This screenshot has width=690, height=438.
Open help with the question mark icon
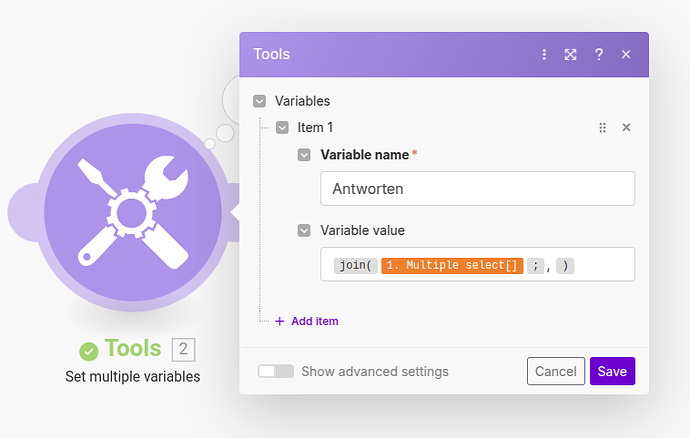598,54
